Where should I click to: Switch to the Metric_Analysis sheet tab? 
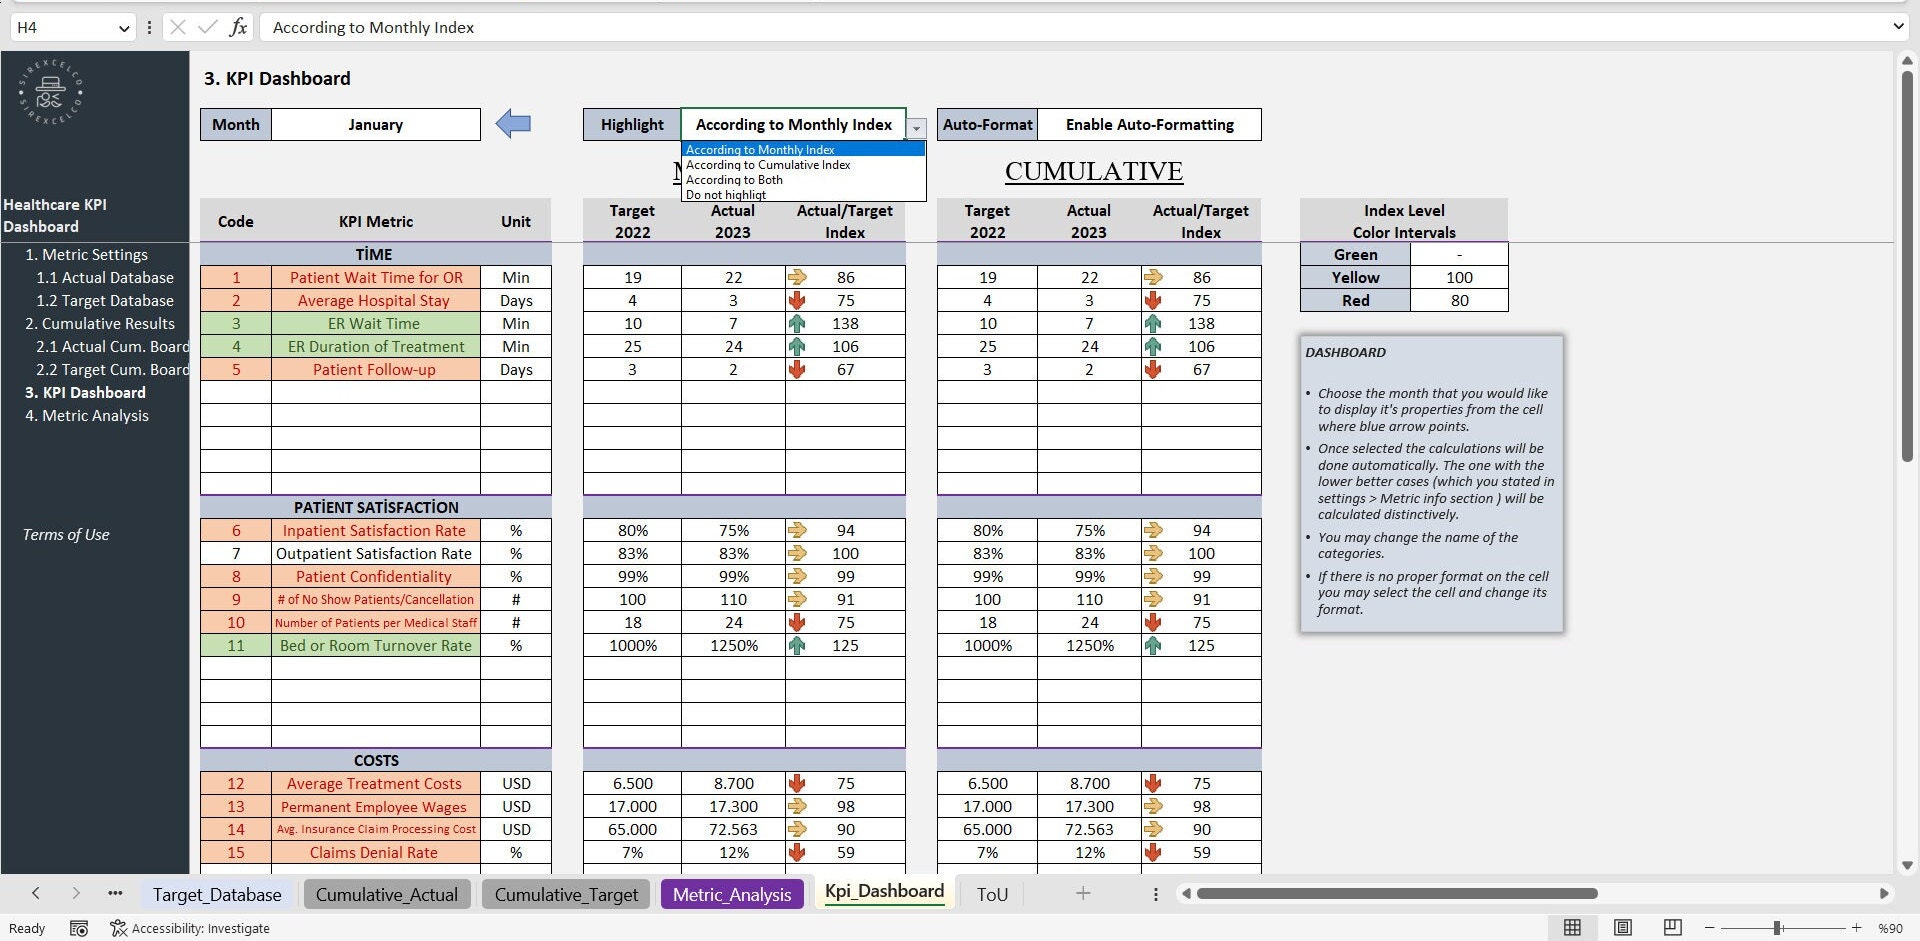coord(731,893)
